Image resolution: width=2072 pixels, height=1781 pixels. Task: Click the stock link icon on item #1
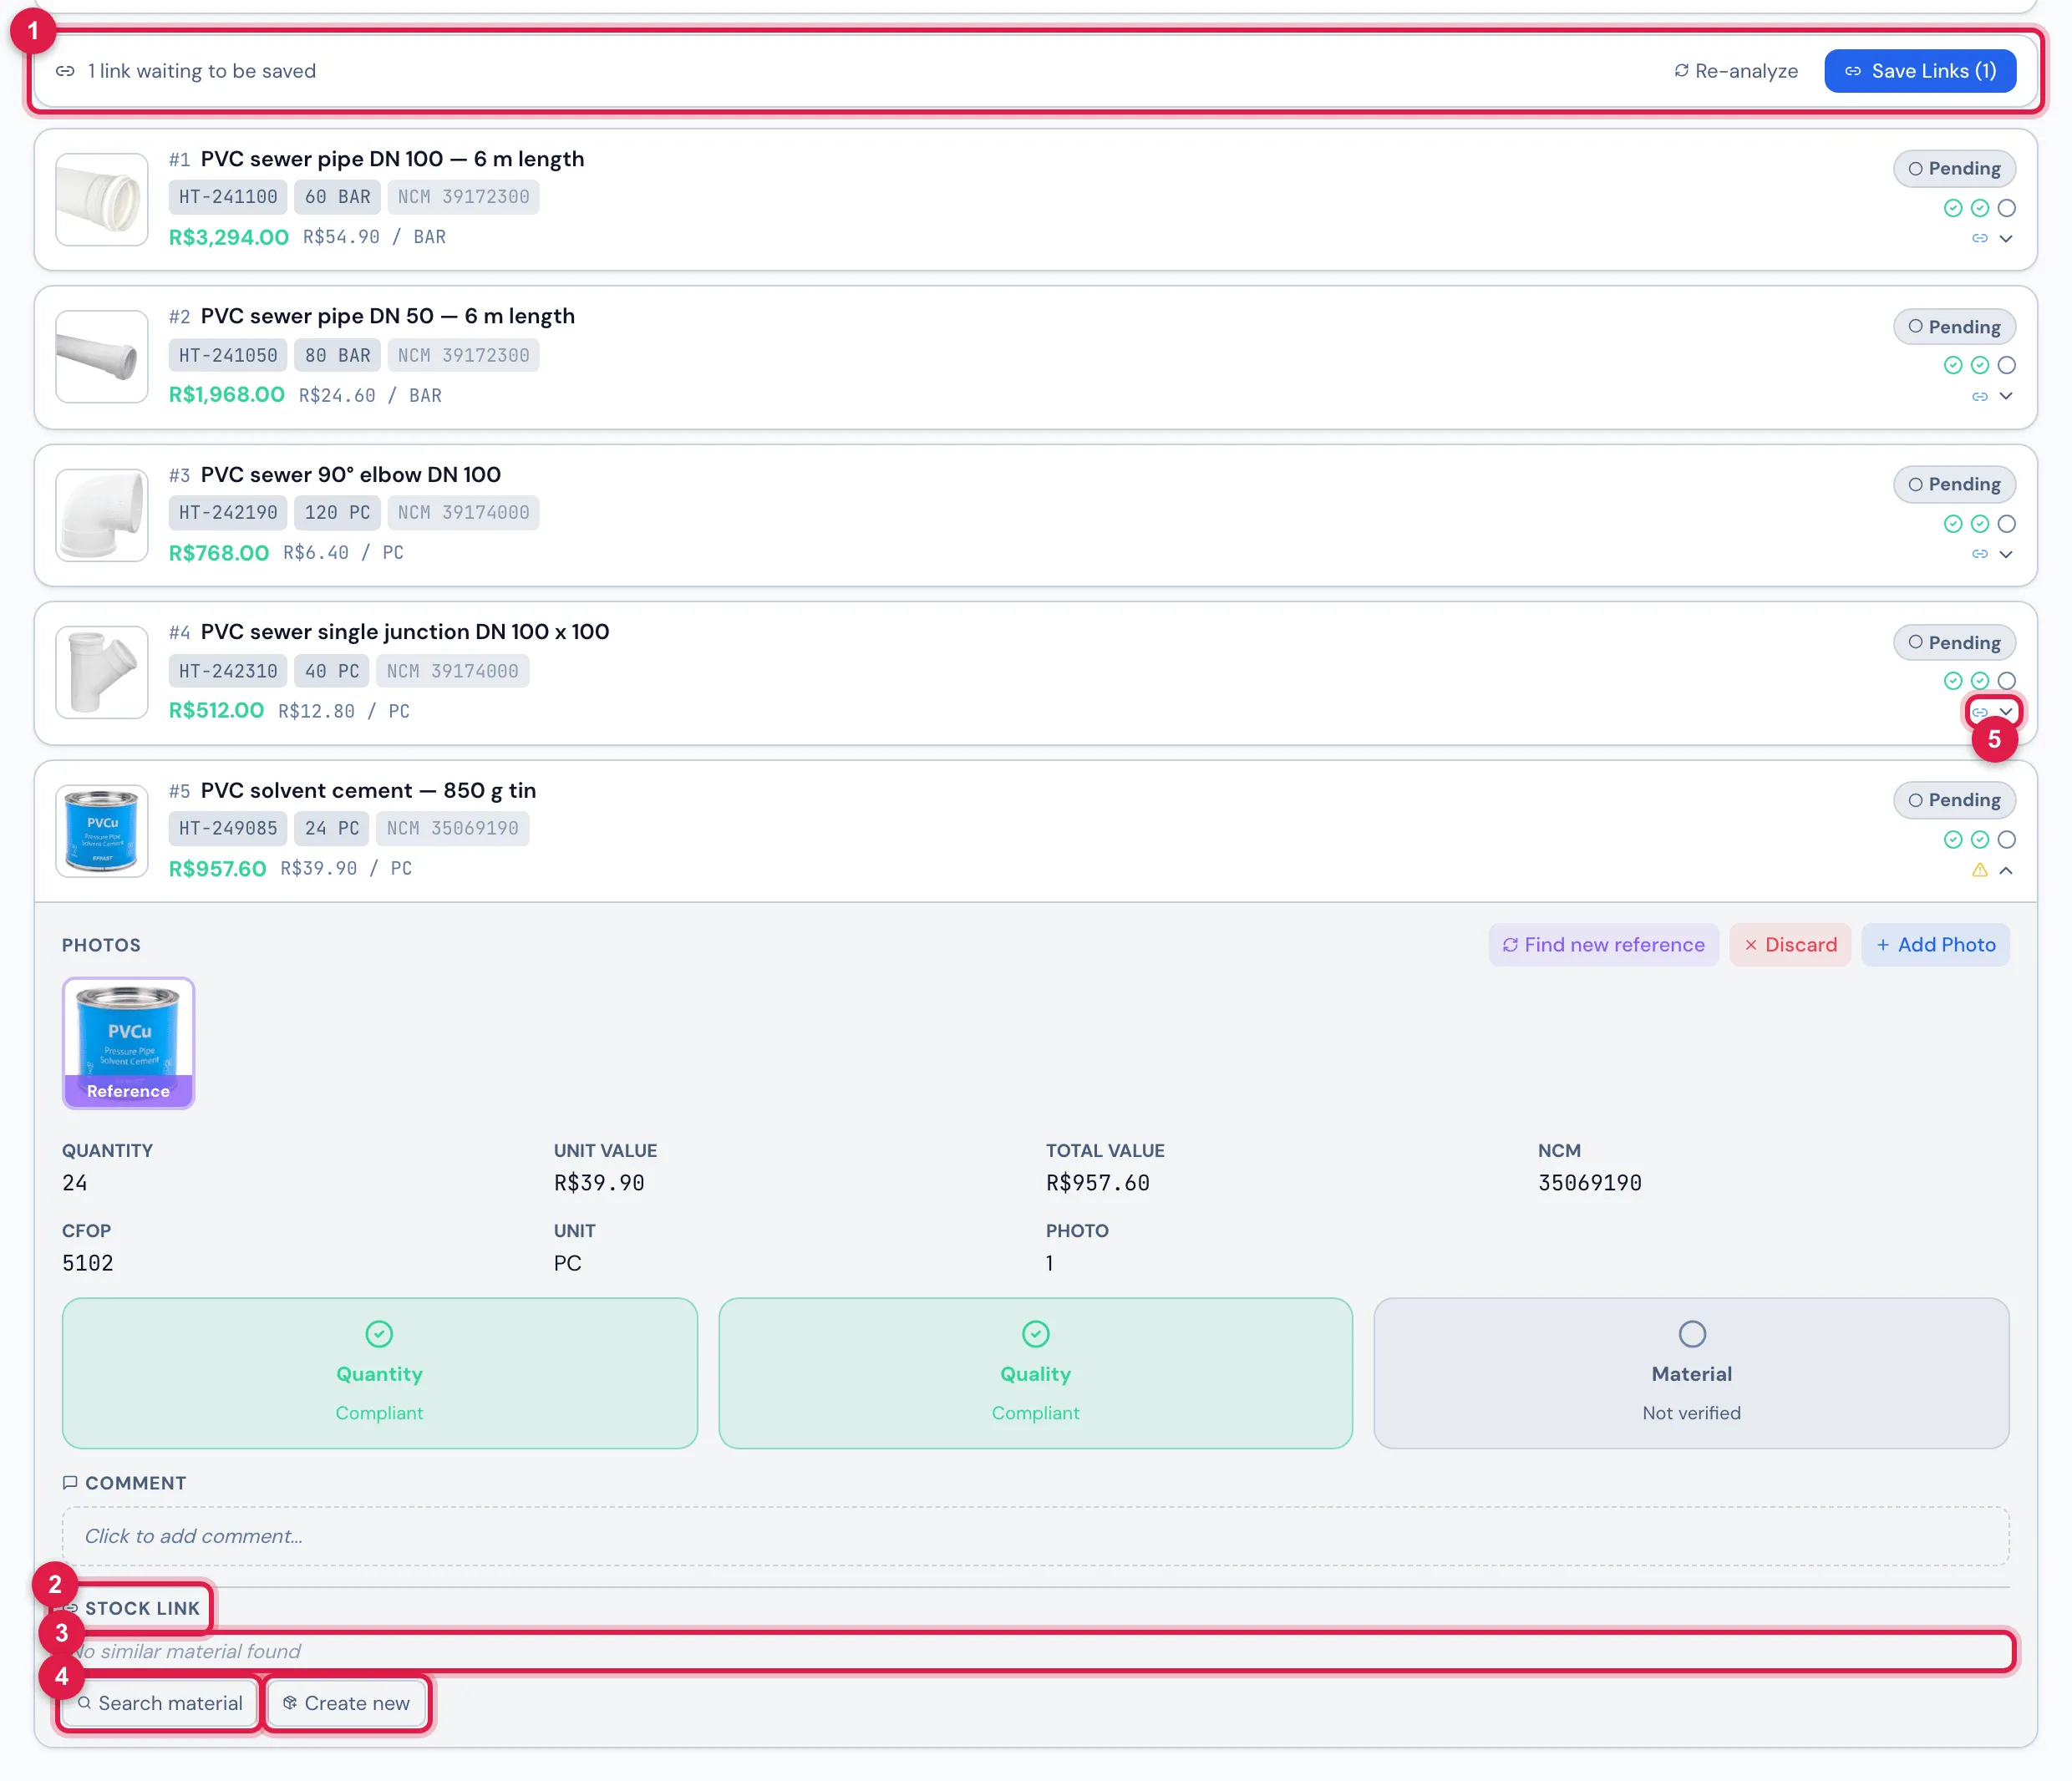[1979, 238]
